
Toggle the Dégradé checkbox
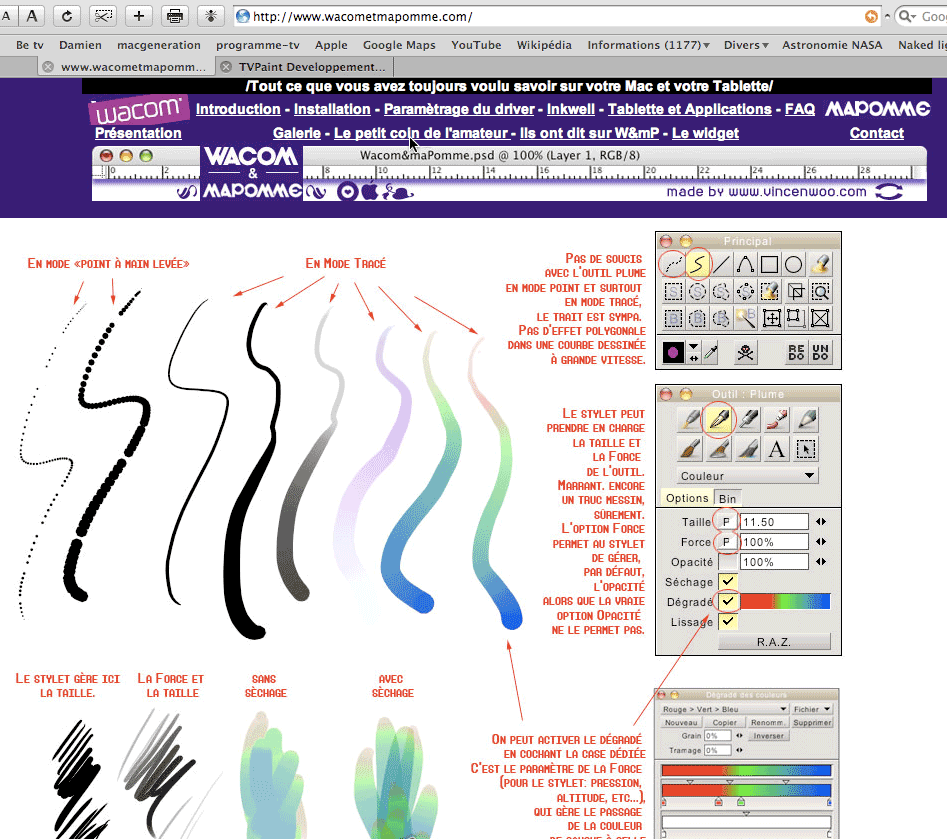pos(728,602)
